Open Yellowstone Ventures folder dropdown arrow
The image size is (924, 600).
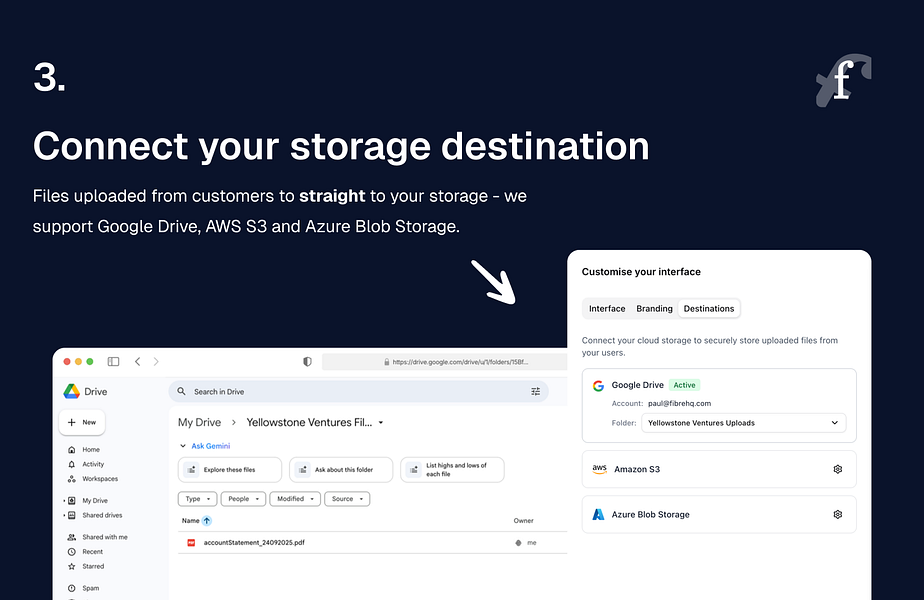[381, 423]
